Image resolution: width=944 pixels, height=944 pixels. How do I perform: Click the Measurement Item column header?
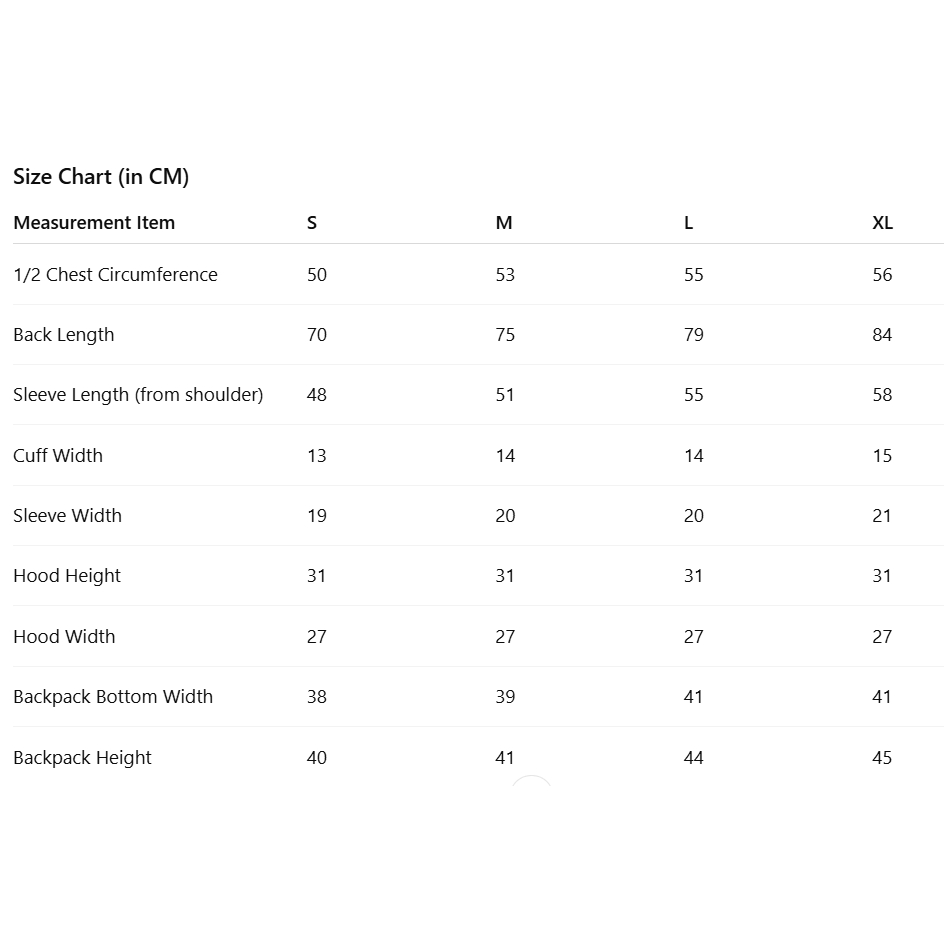(94, 223)
